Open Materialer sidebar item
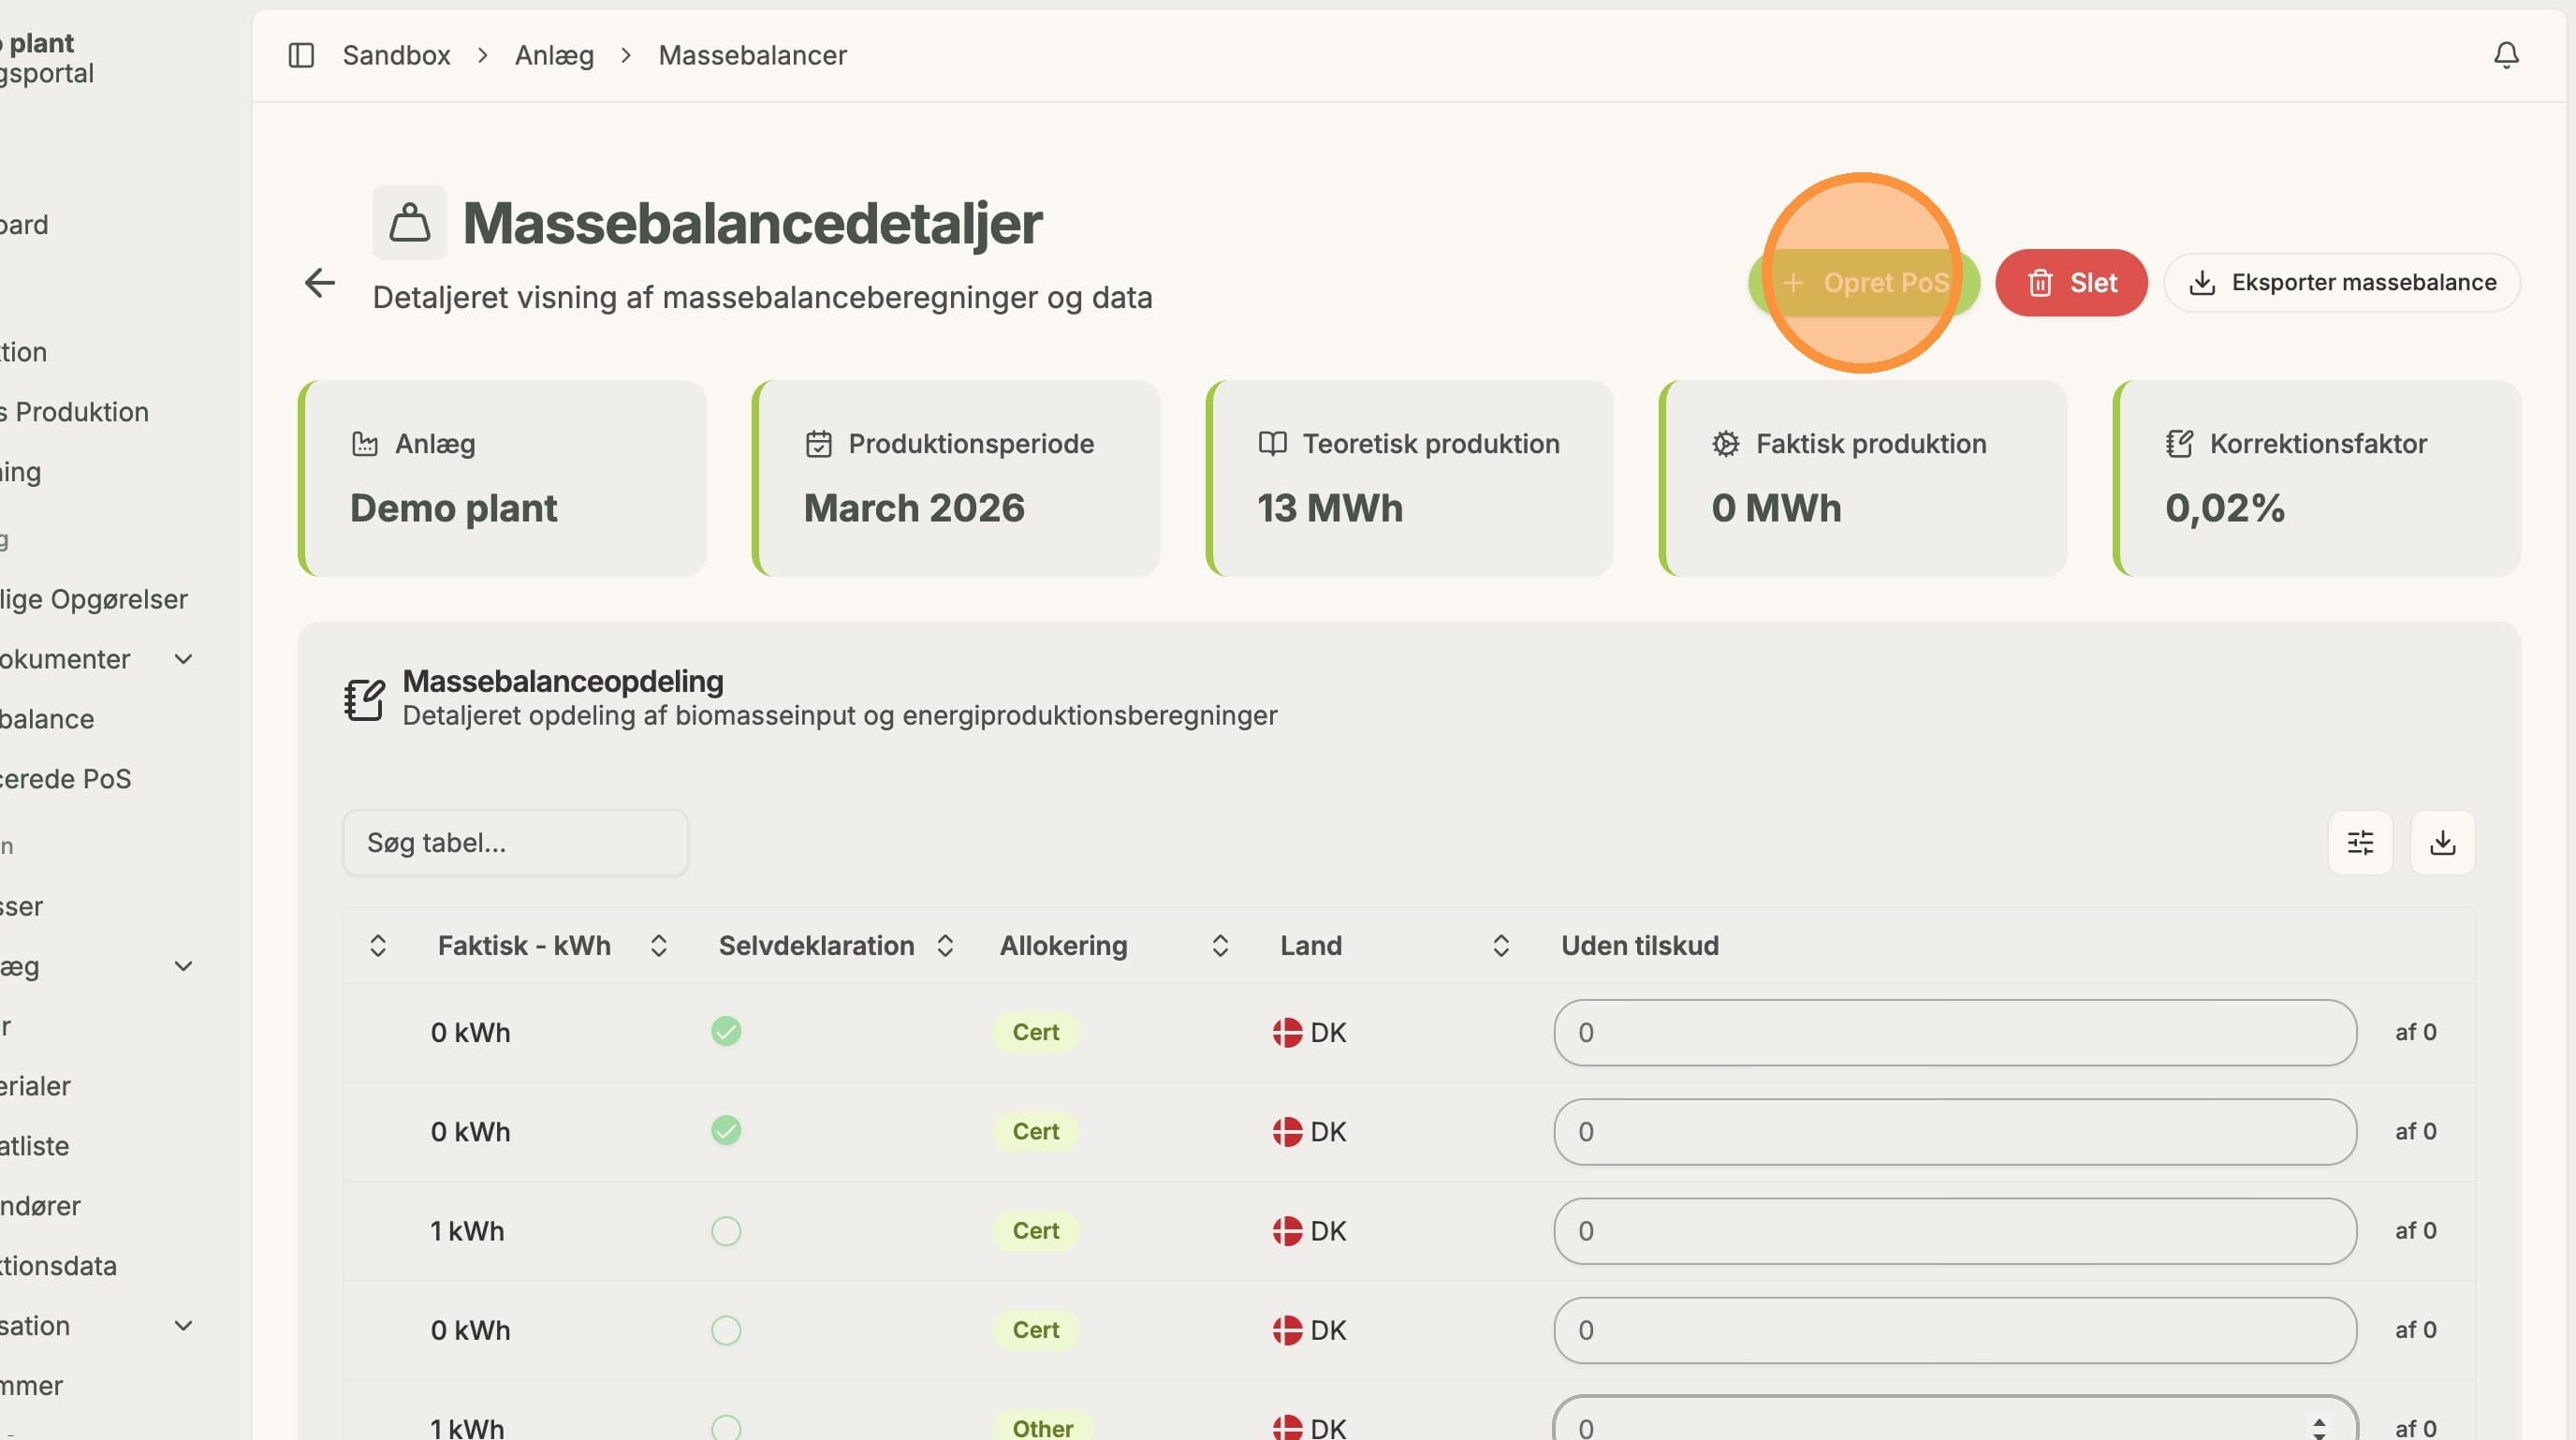The width and height of the screenshot is (2576, 1440). point(35,1086)
